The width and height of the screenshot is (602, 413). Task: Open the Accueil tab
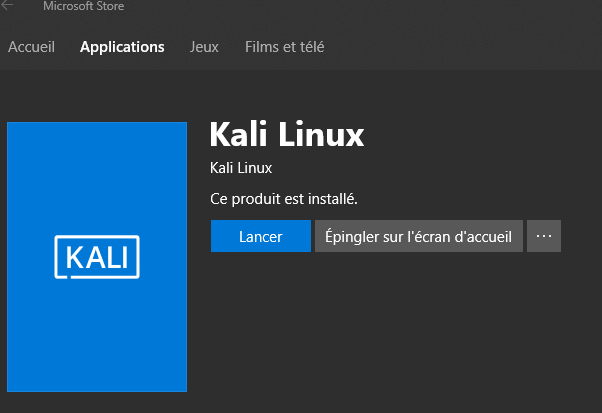[x=31, y=47]
